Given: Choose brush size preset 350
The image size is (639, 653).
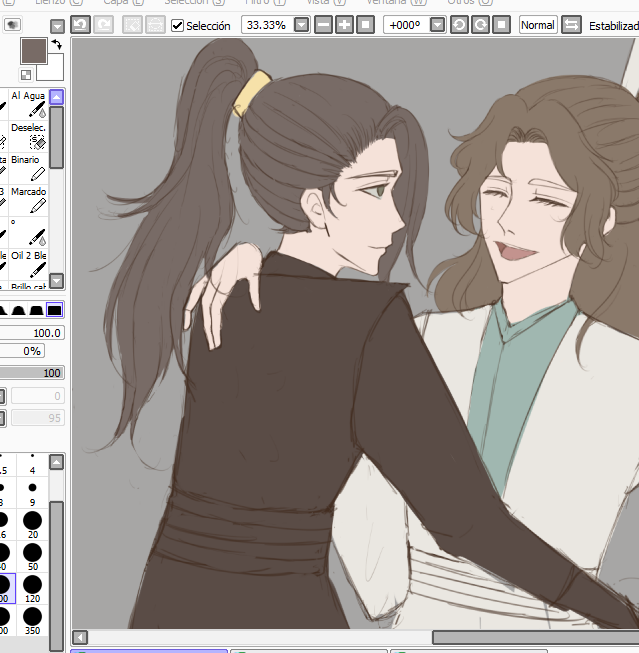Looking at the screenshot, I should pyautogui.click(x=32, y=621).
